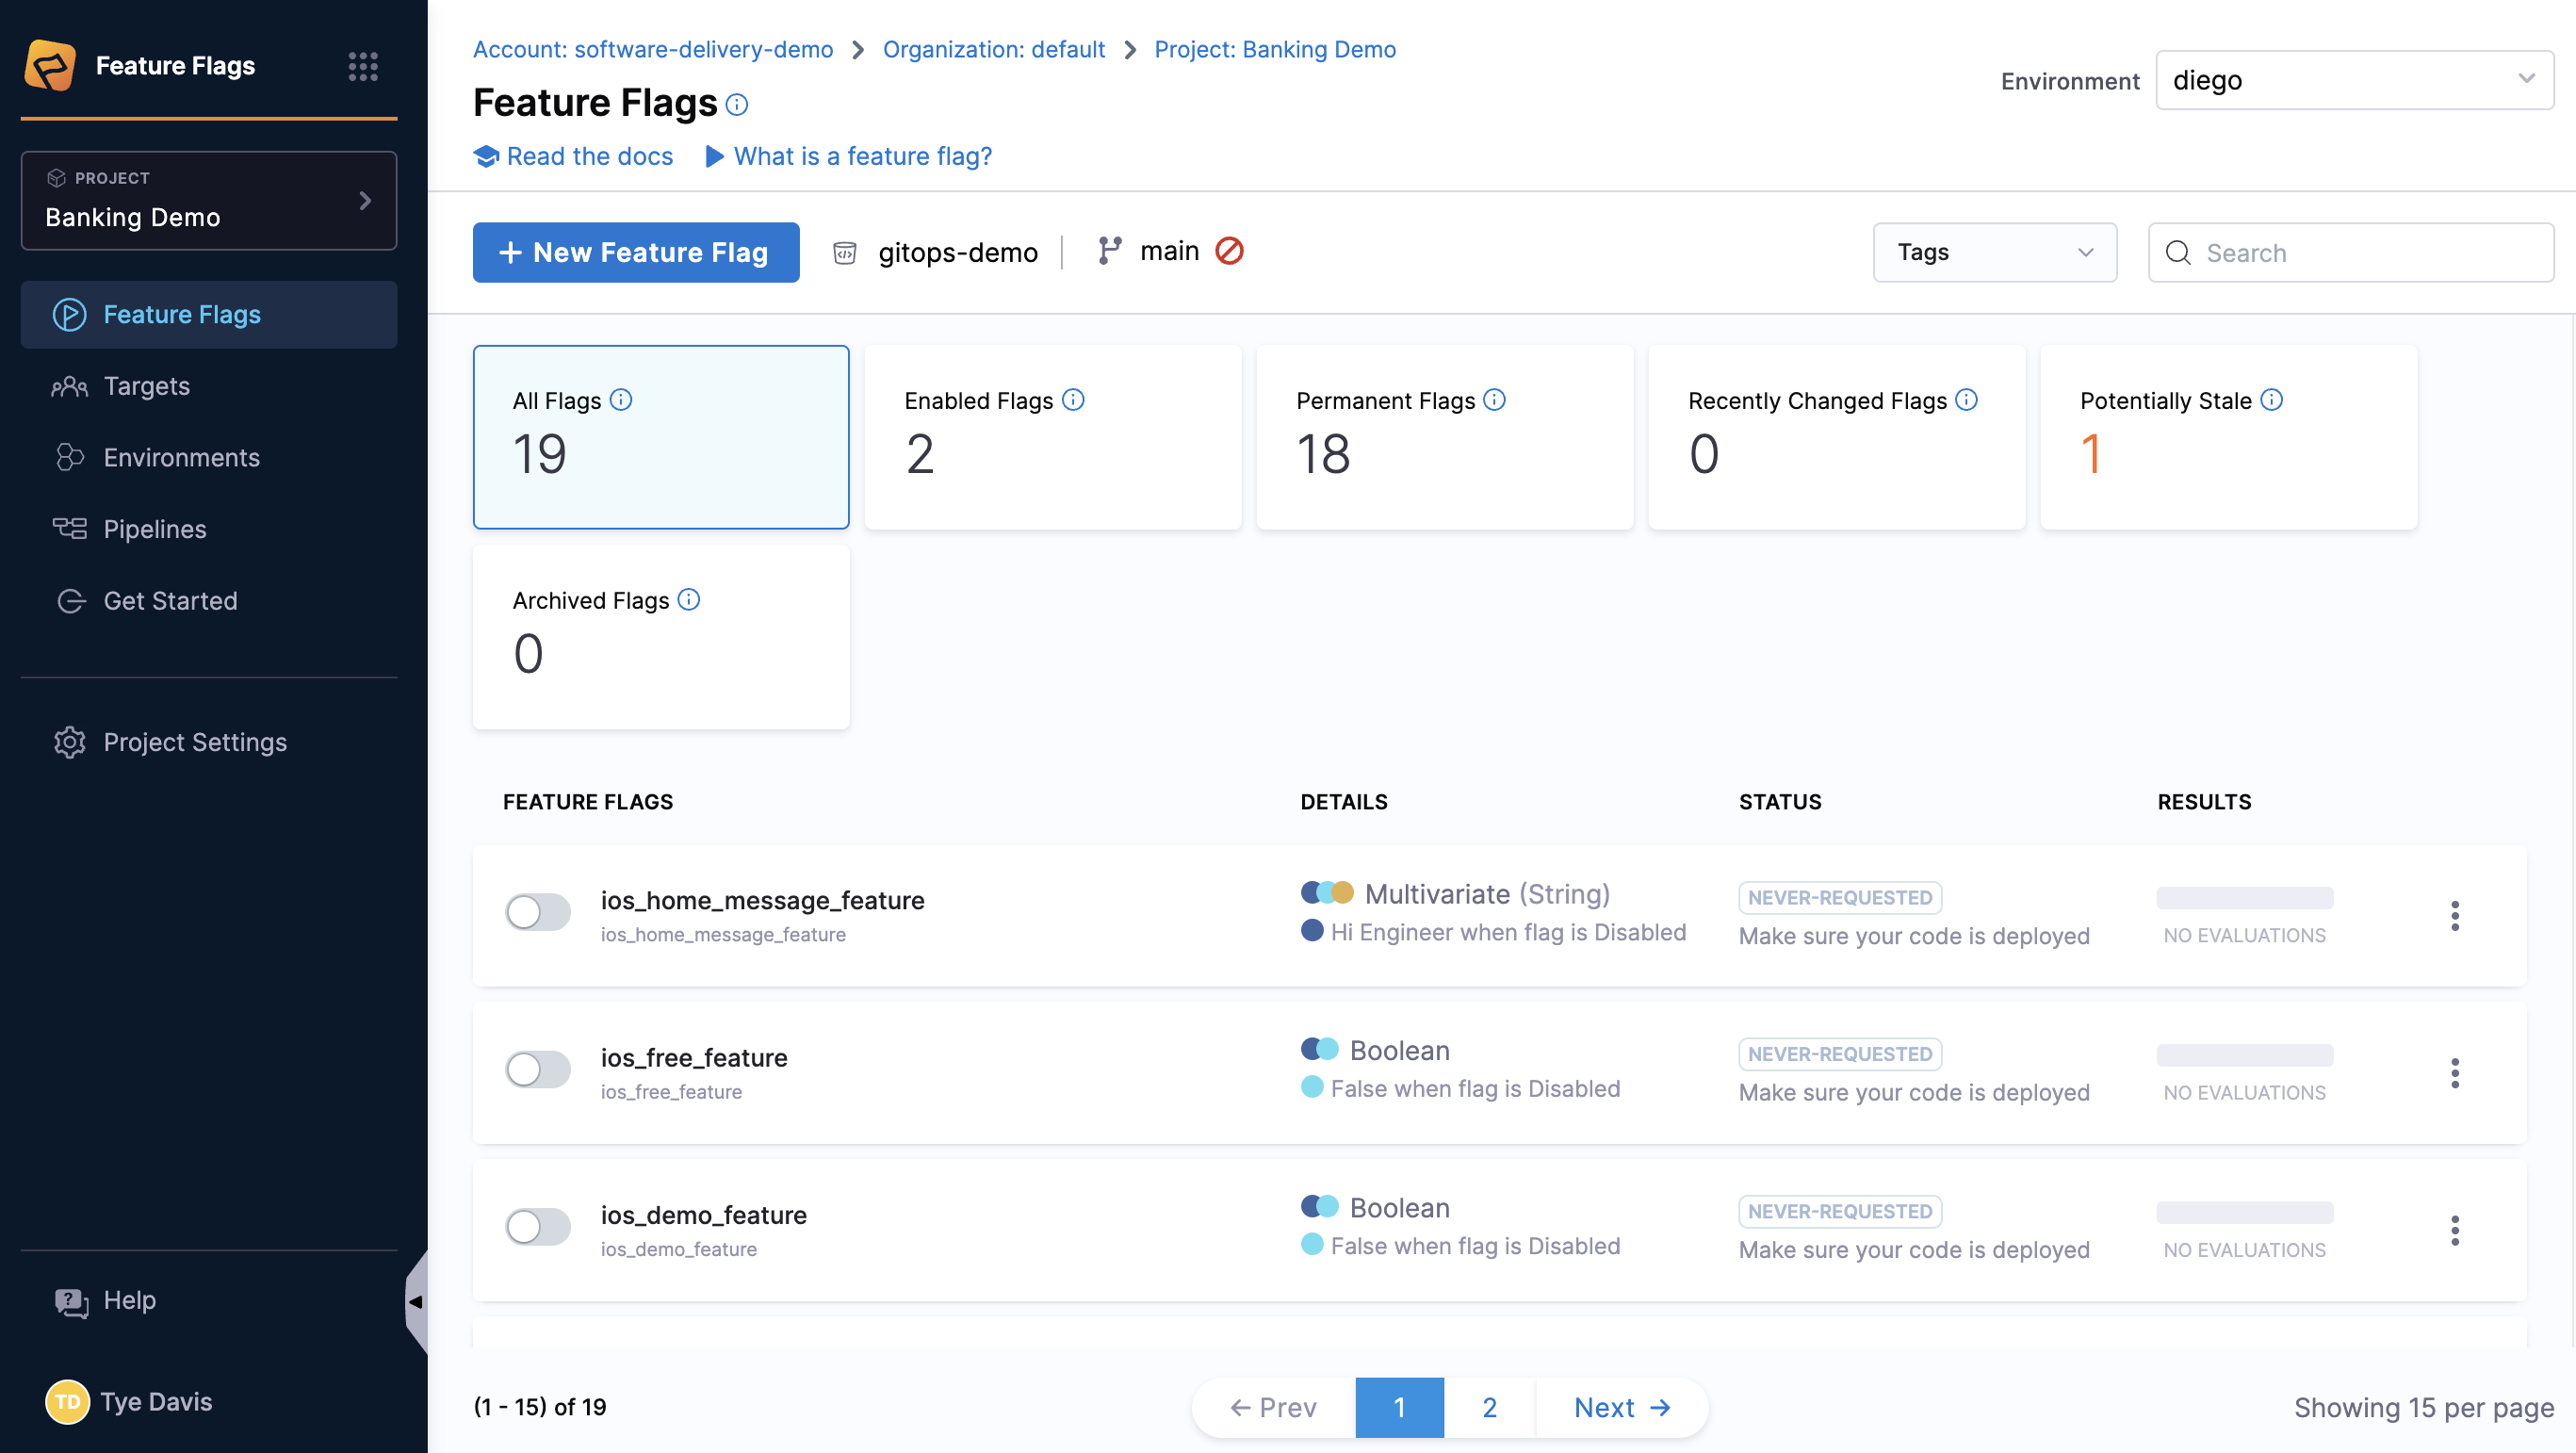The image size is (2576, 1453).
Task: Click into the Search flags field
Action: (x=2351, y=252)
